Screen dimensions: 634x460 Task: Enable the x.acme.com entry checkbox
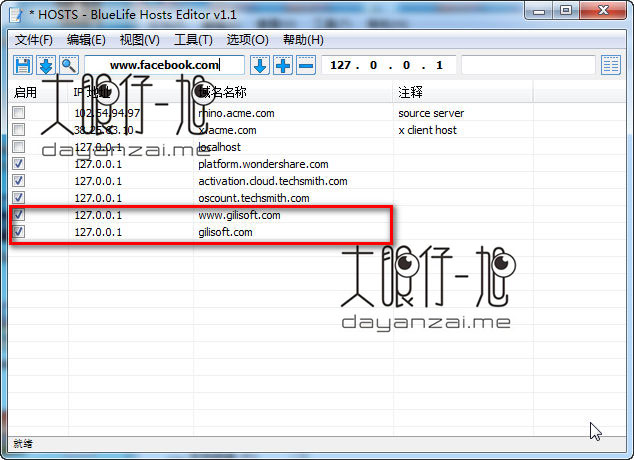click(19, 130)
